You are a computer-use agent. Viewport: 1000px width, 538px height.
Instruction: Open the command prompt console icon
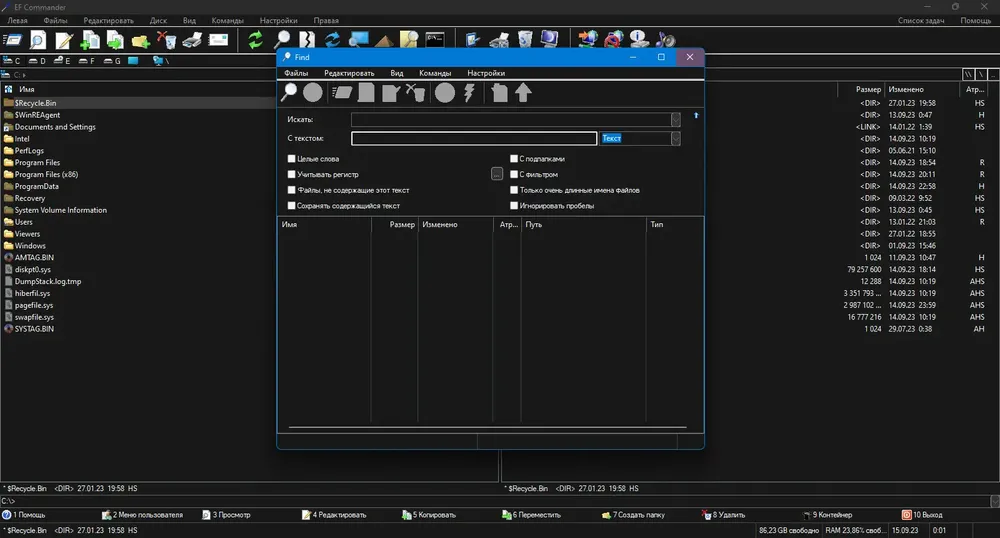(435, 40)
